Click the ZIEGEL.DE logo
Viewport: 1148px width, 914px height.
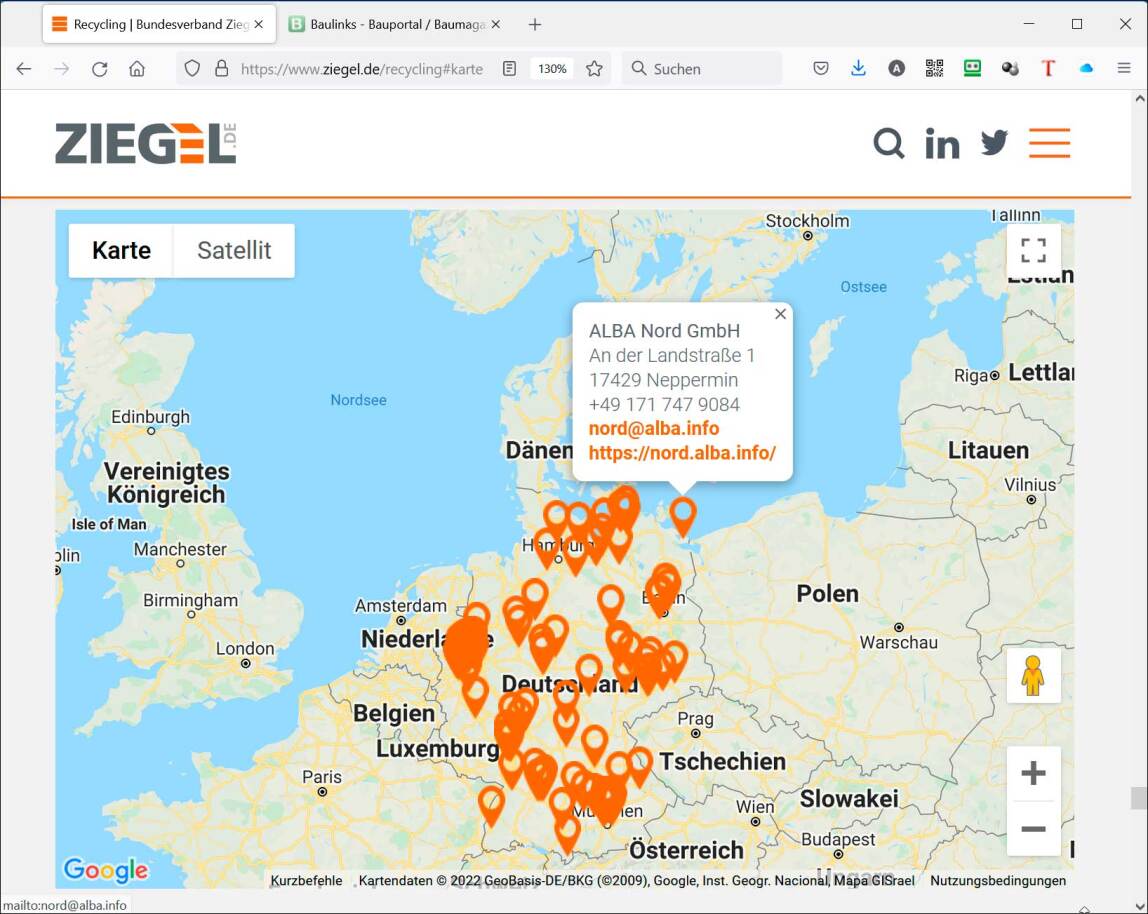pyautogui.click(x=146, y=143)
